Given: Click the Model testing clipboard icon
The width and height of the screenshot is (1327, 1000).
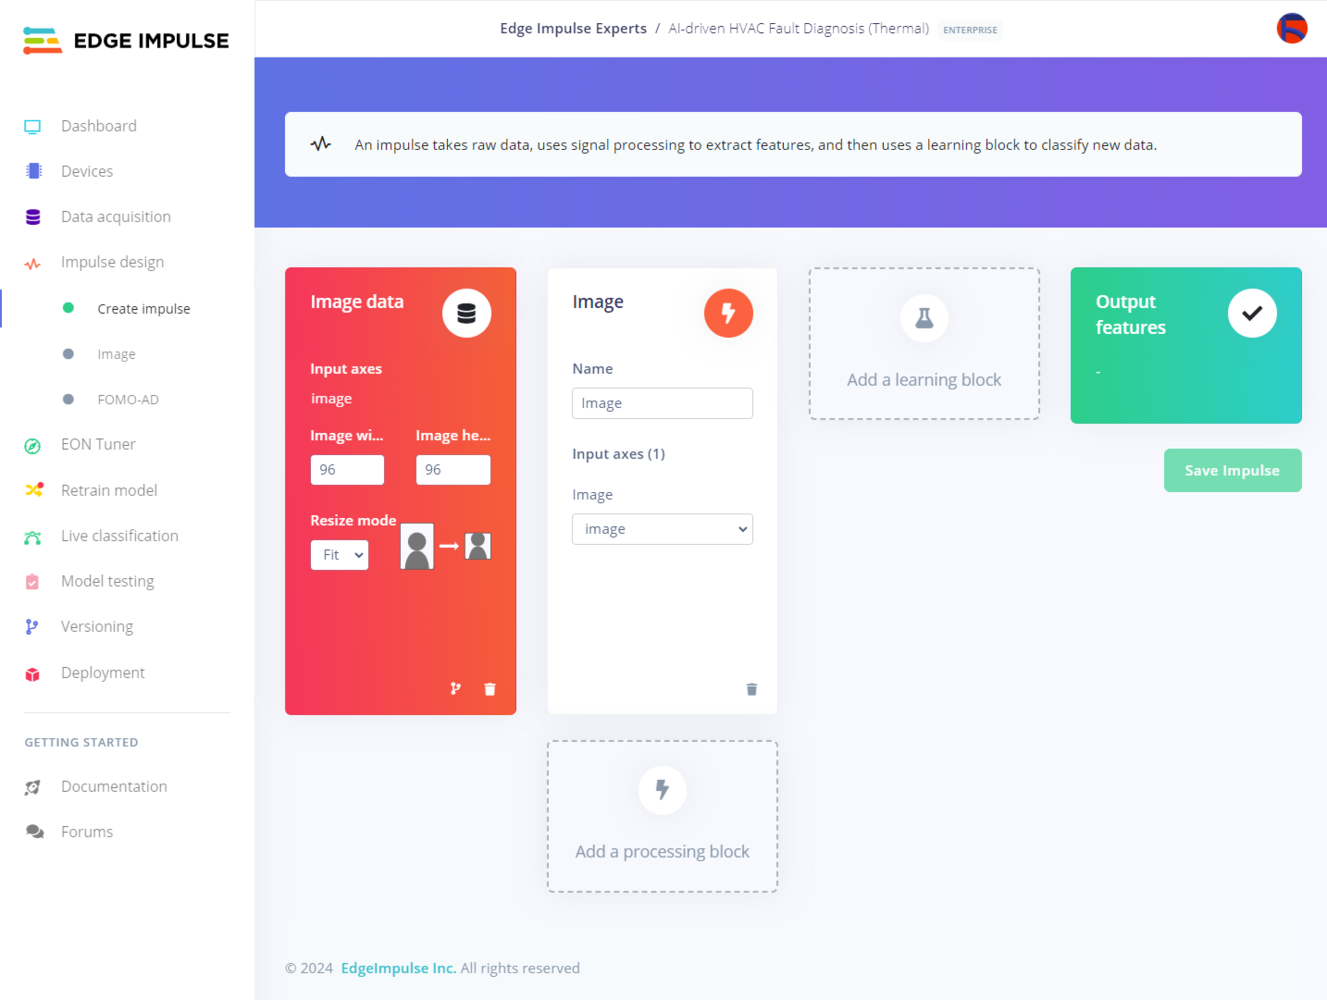Looking at the screenshot, I should click(33, 582).
